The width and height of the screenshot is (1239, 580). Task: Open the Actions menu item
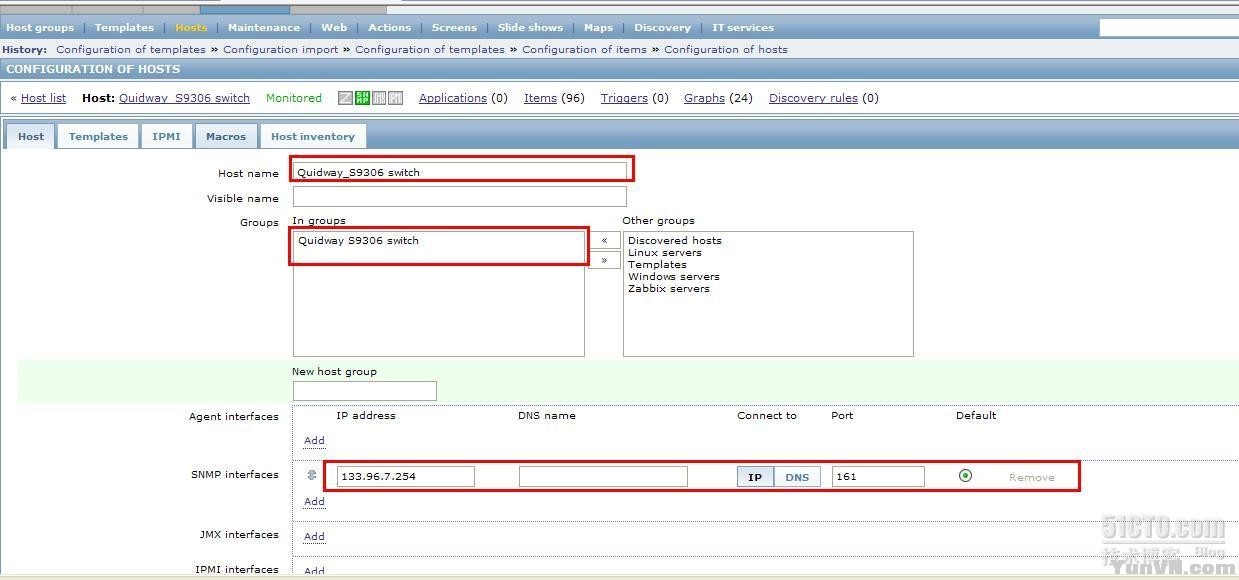(x=389, y=27)
